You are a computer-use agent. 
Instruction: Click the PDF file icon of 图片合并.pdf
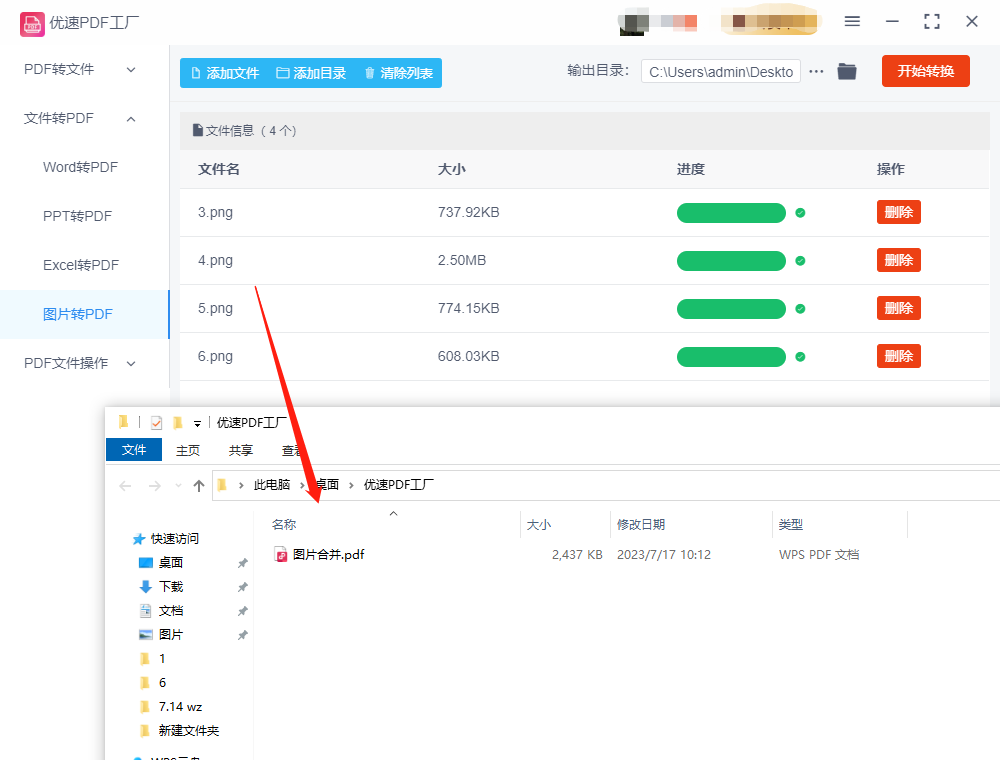[x=281, y=555]
